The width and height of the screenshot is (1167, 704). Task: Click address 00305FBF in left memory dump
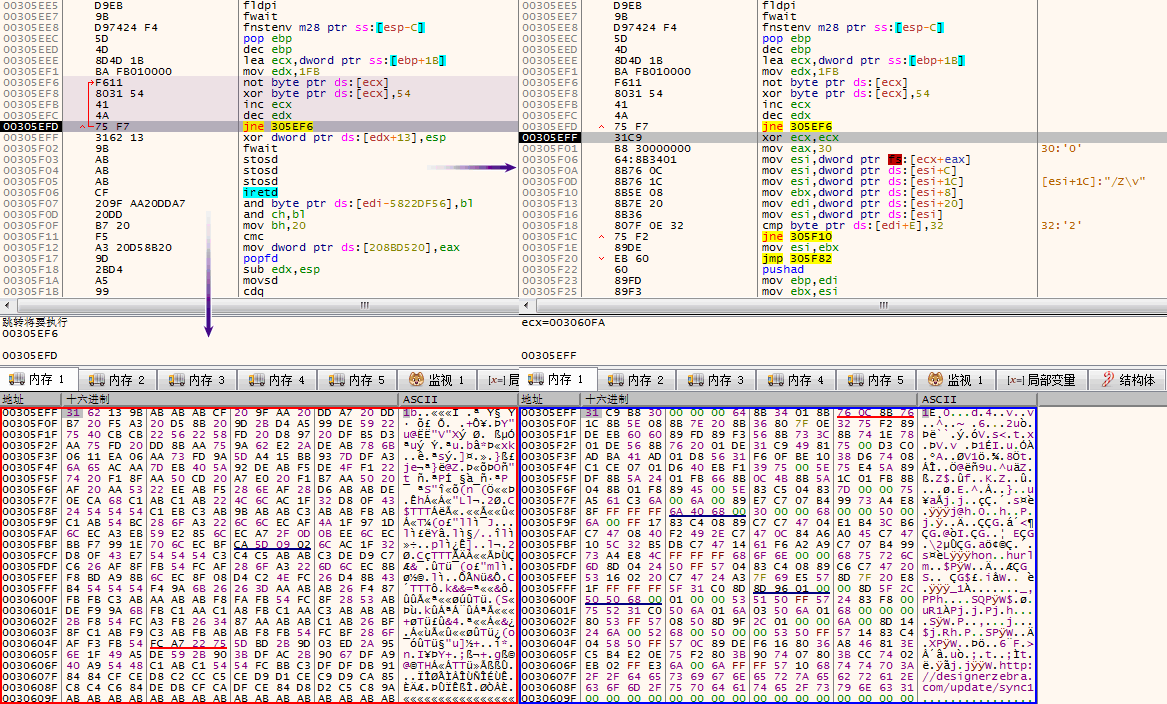(30, 545)
